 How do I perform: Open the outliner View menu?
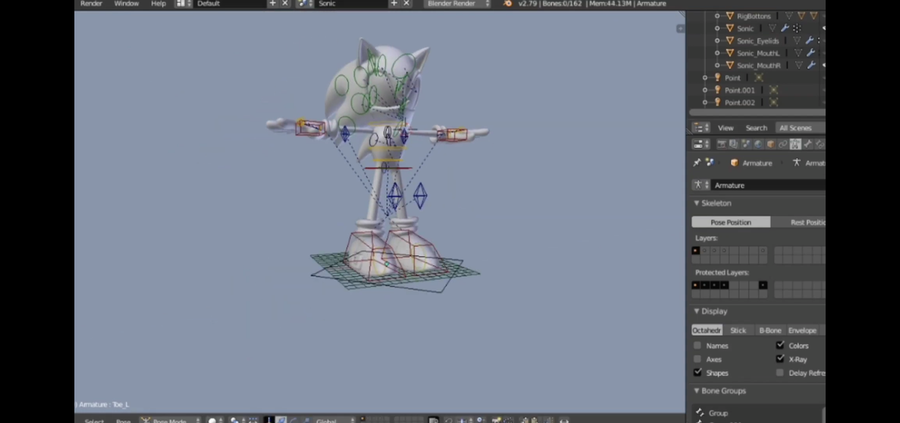pyautogui.click(x=726, y=128)
